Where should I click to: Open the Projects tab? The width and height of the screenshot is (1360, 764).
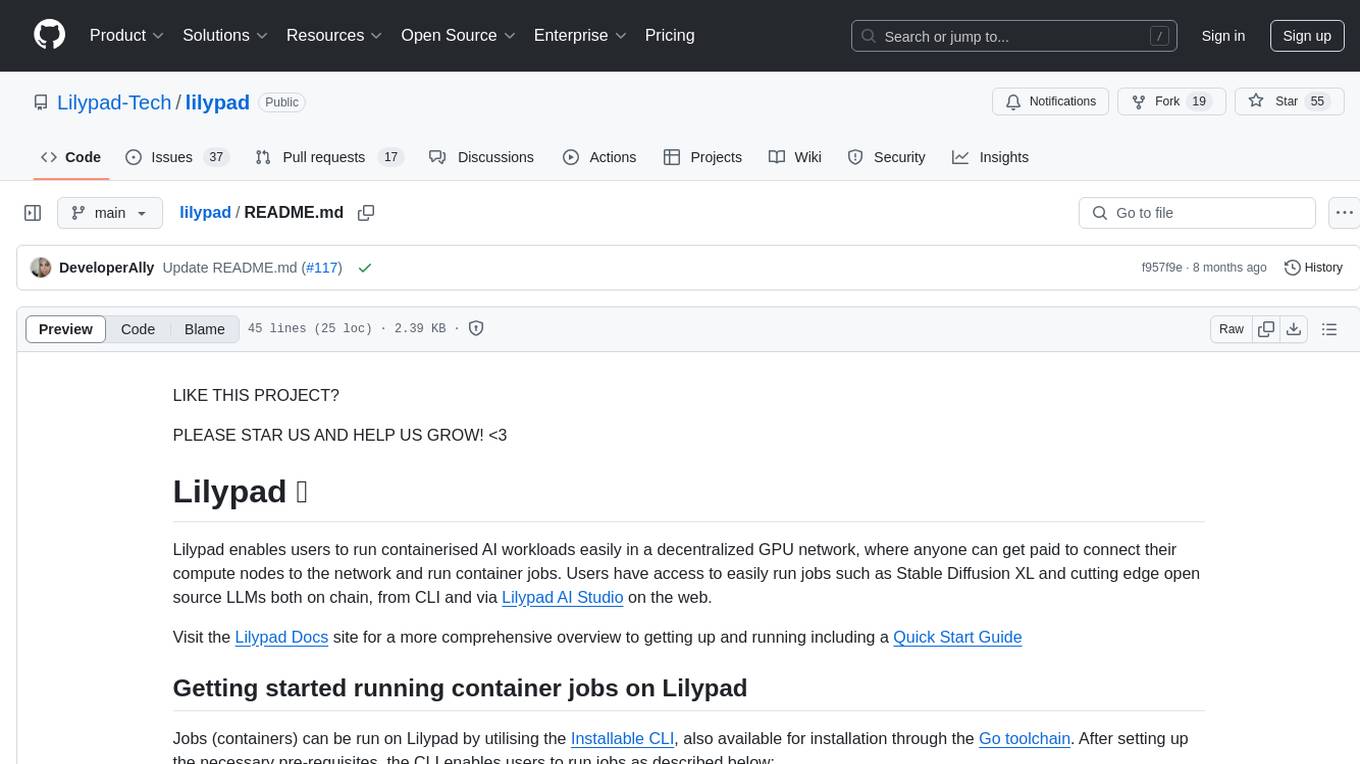pos(703,157)
